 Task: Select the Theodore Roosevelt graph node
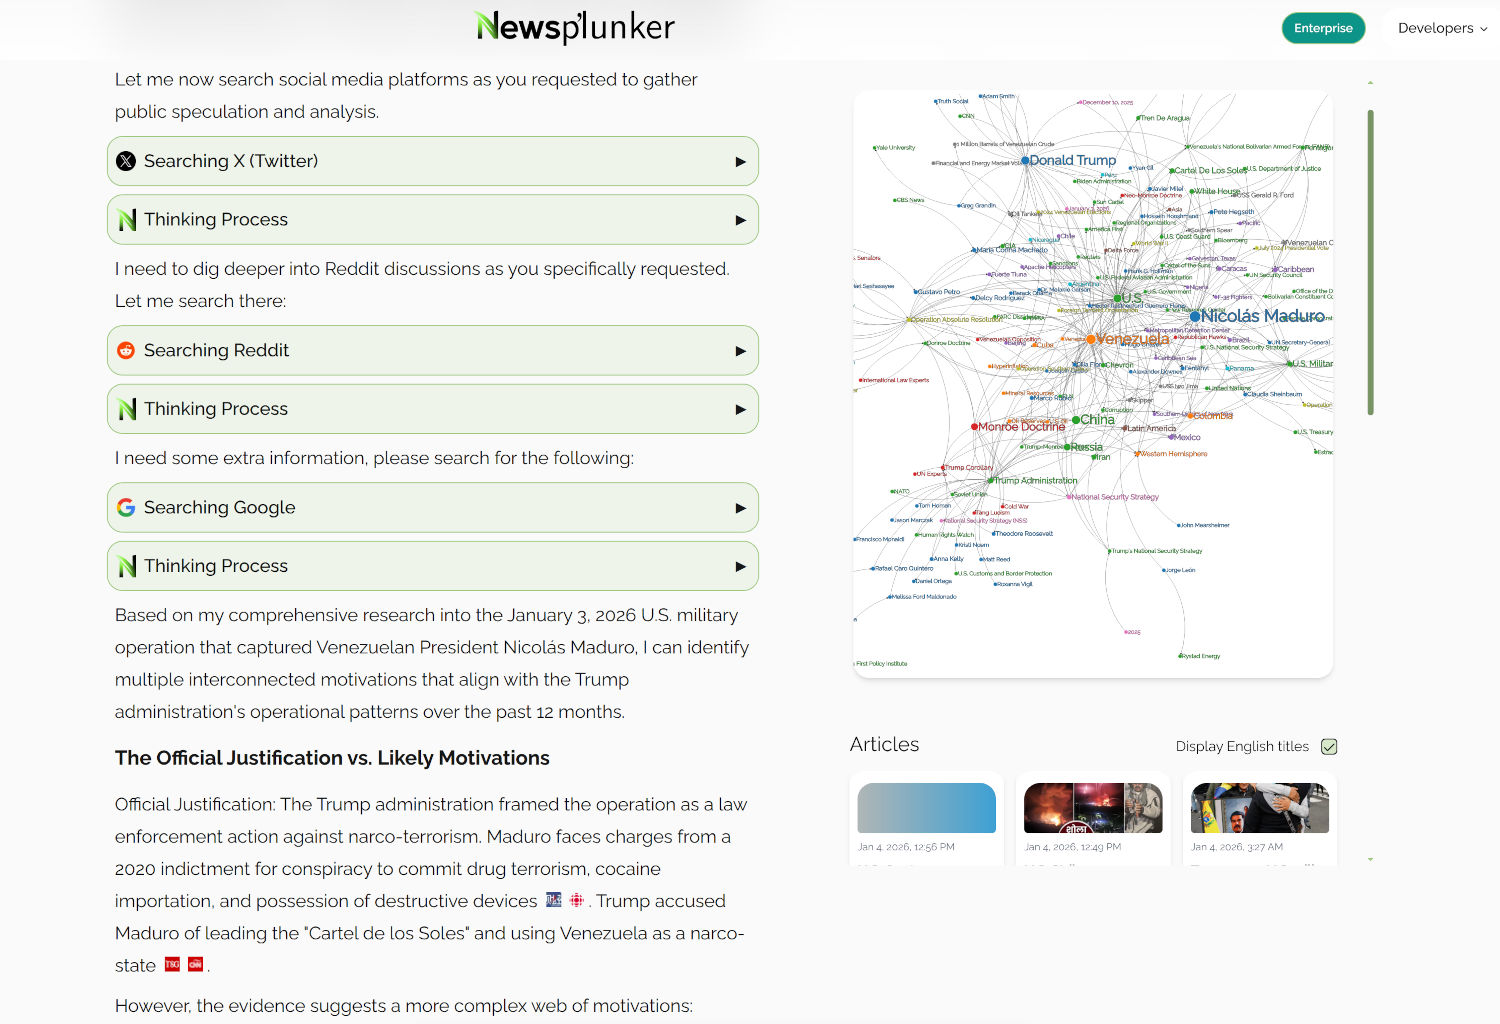click(x=994, y=534)
